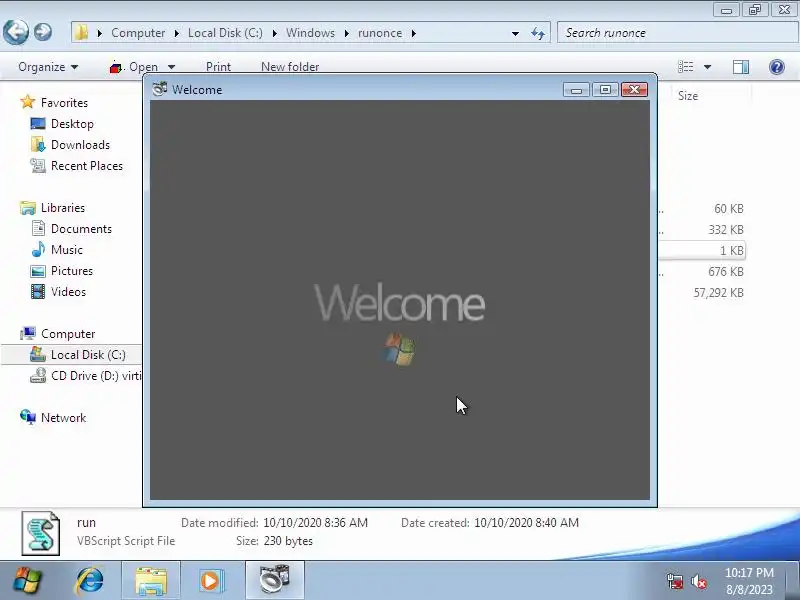
Task: Open the Windows Start menu
Action: pos(27,581)
